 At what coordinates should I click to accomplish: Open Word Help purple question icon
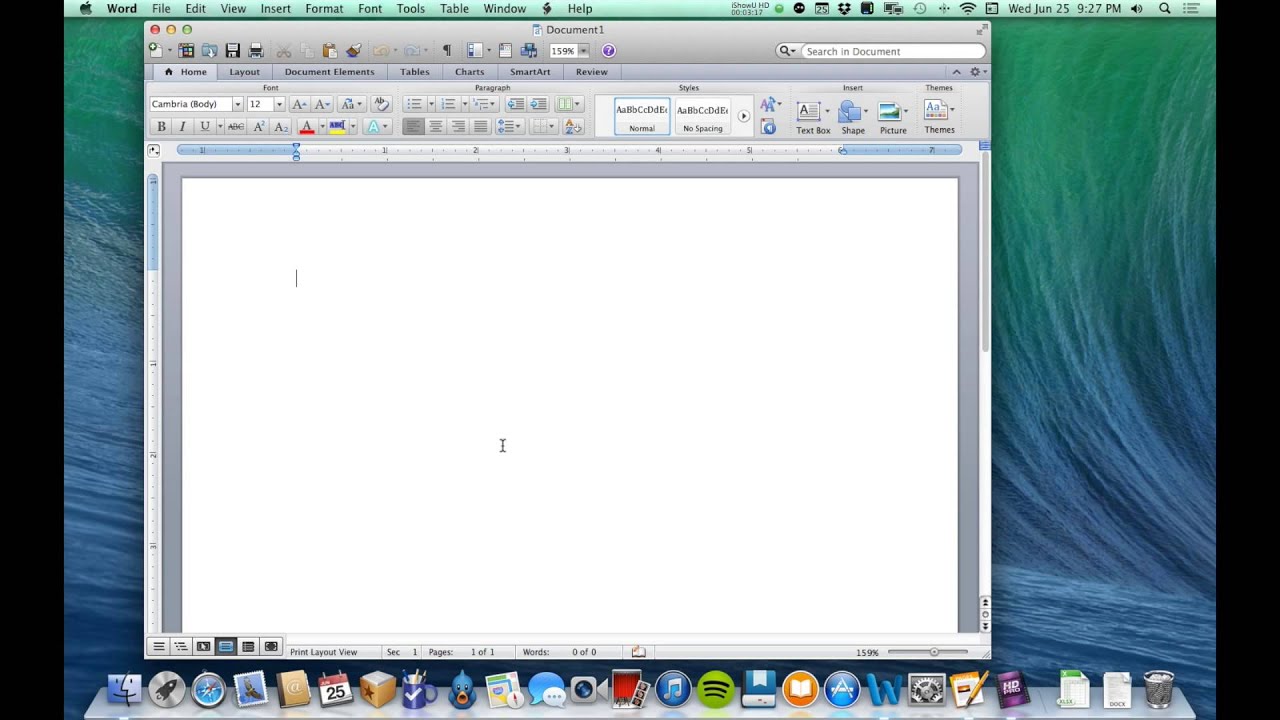(609, 50)
